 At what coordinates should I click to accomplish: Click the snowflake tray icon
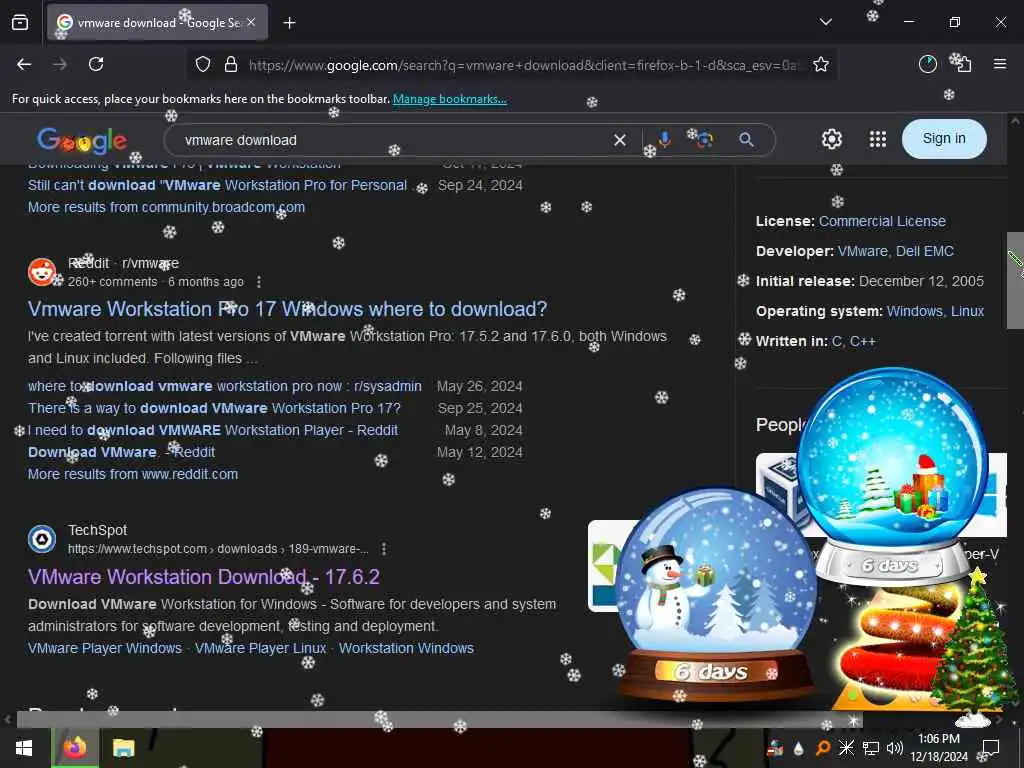pos(846,748)
